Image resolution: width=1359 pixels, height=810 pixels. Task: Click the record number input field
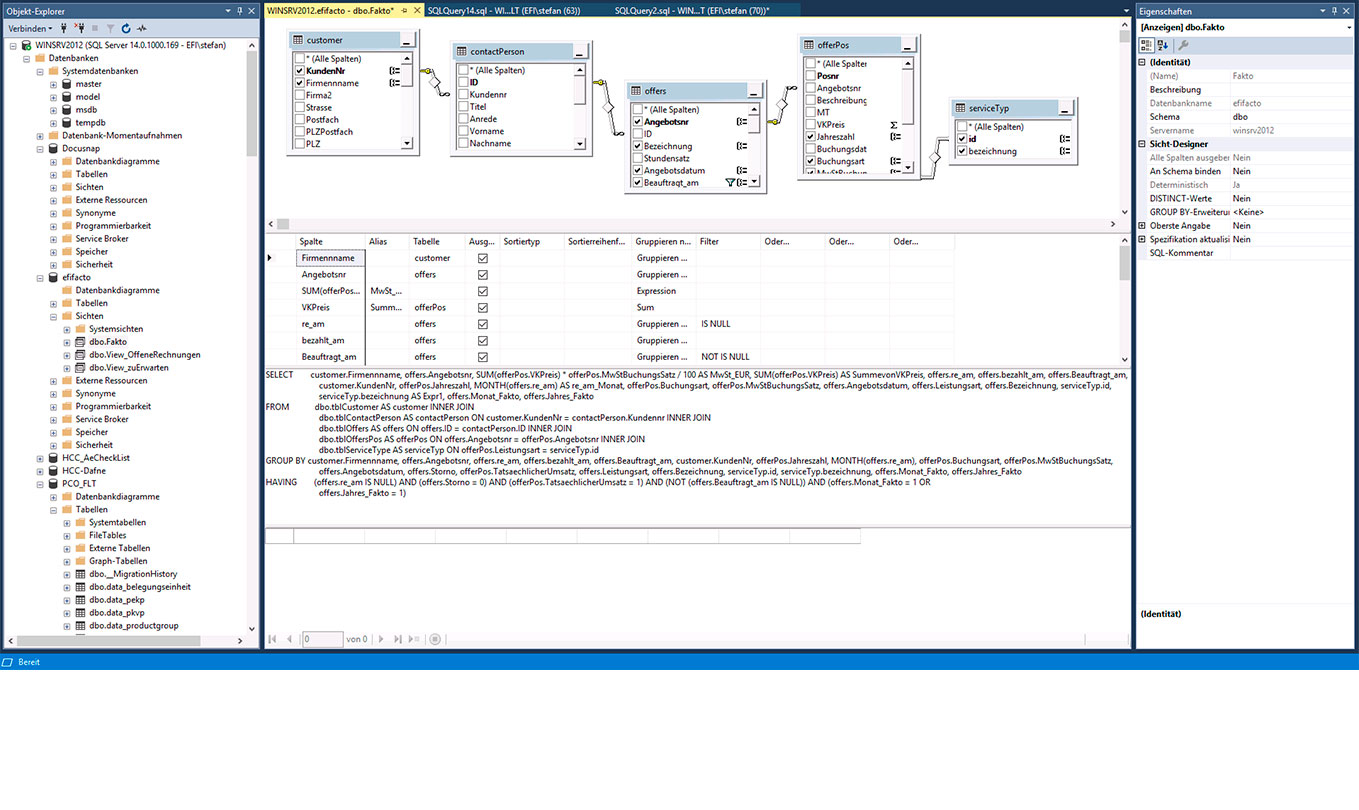click(x=322, y=639)
